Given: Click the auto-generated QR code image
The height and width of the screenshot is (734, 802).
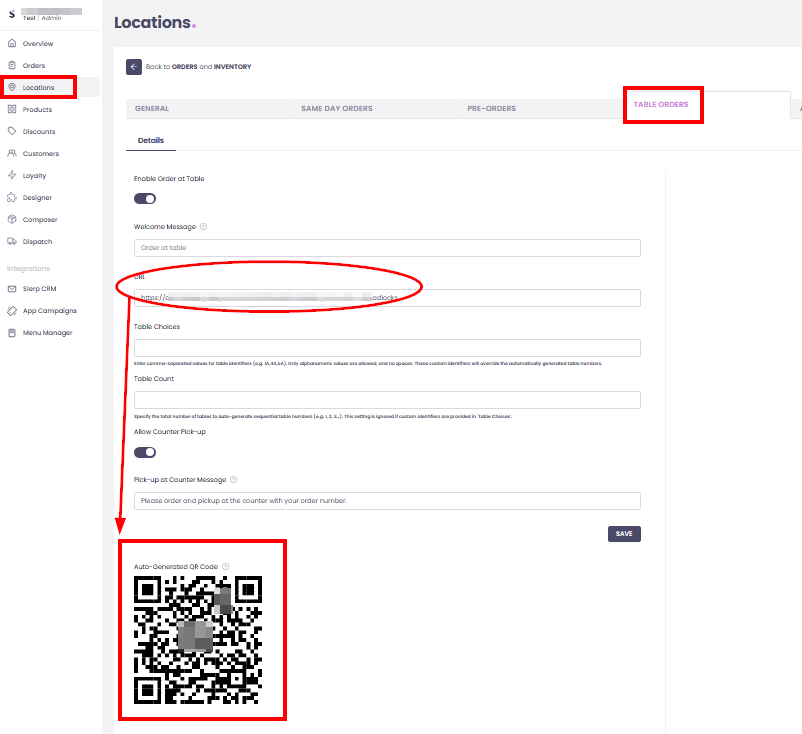Looking at the screenshot, I should click(x=198, y=638).
